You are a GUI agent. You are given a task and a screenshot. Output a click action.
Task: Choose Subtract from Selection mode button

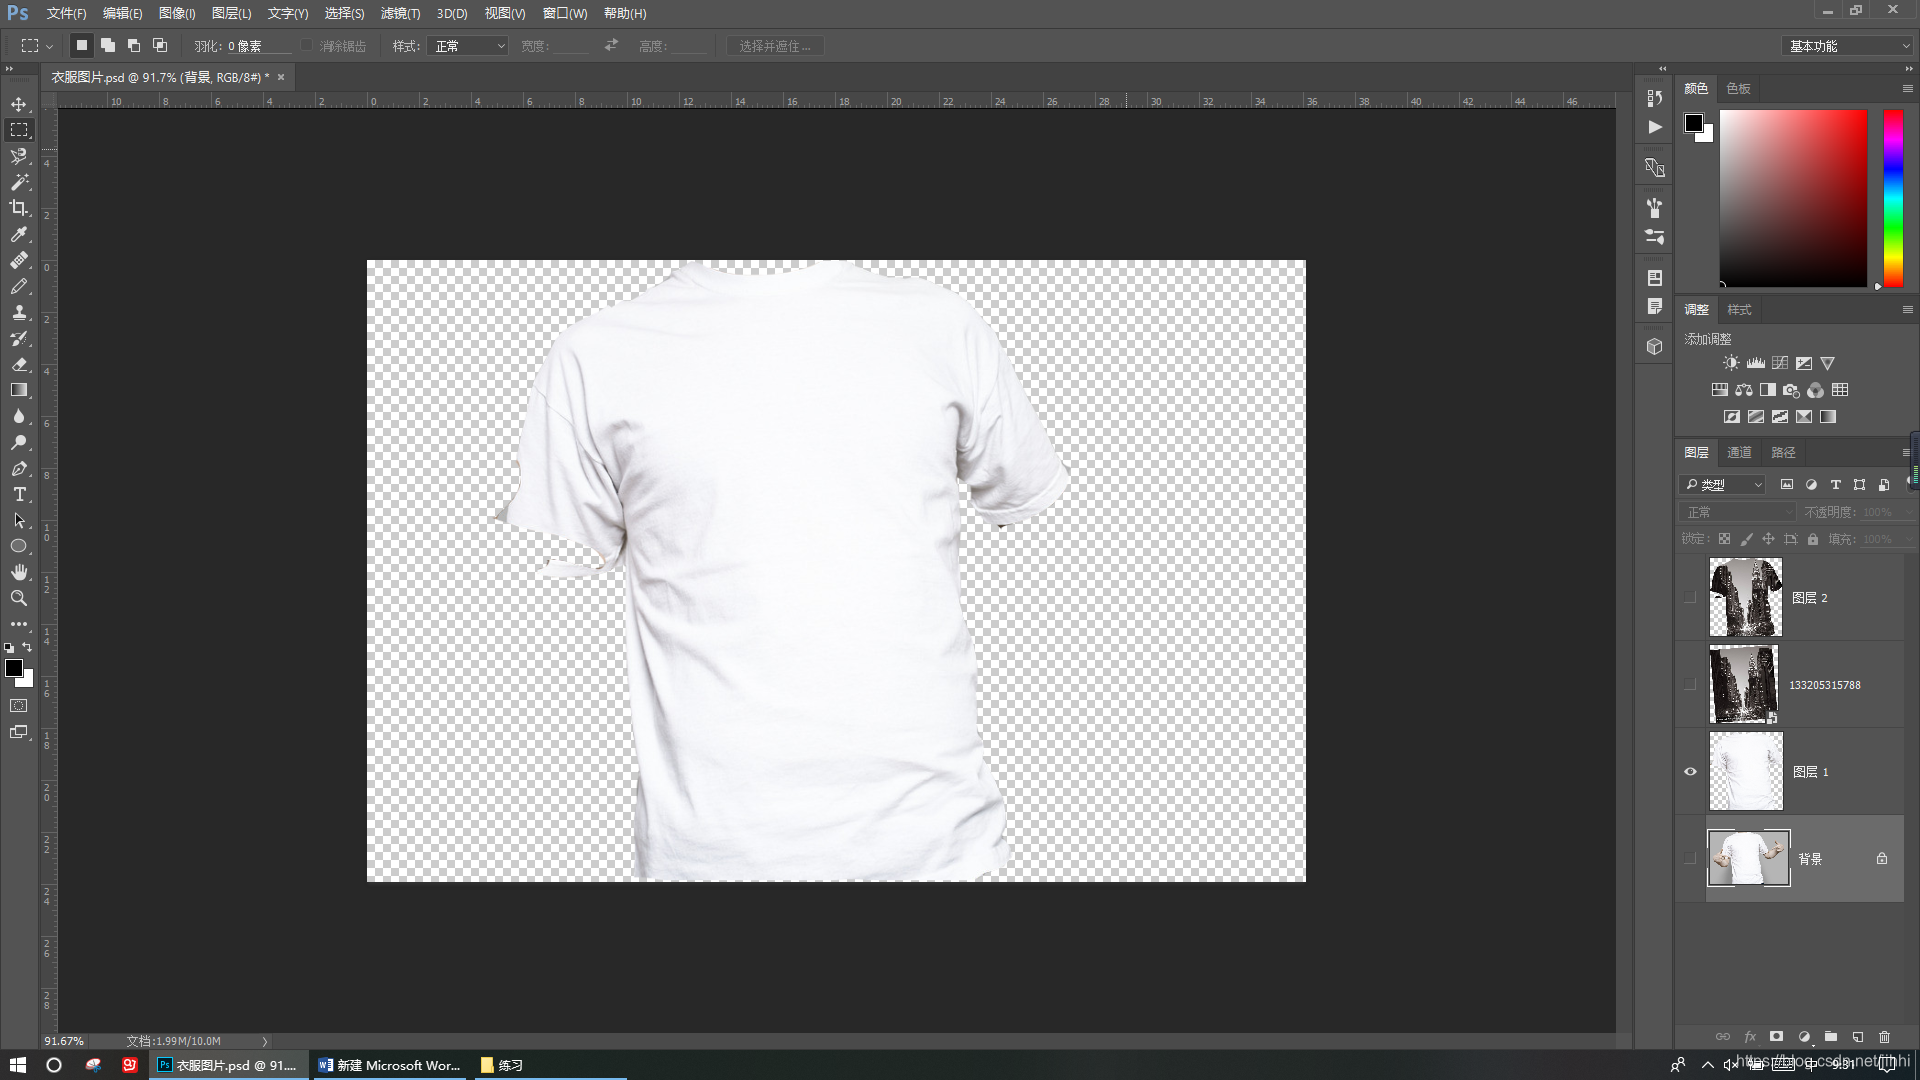(134, 45)
